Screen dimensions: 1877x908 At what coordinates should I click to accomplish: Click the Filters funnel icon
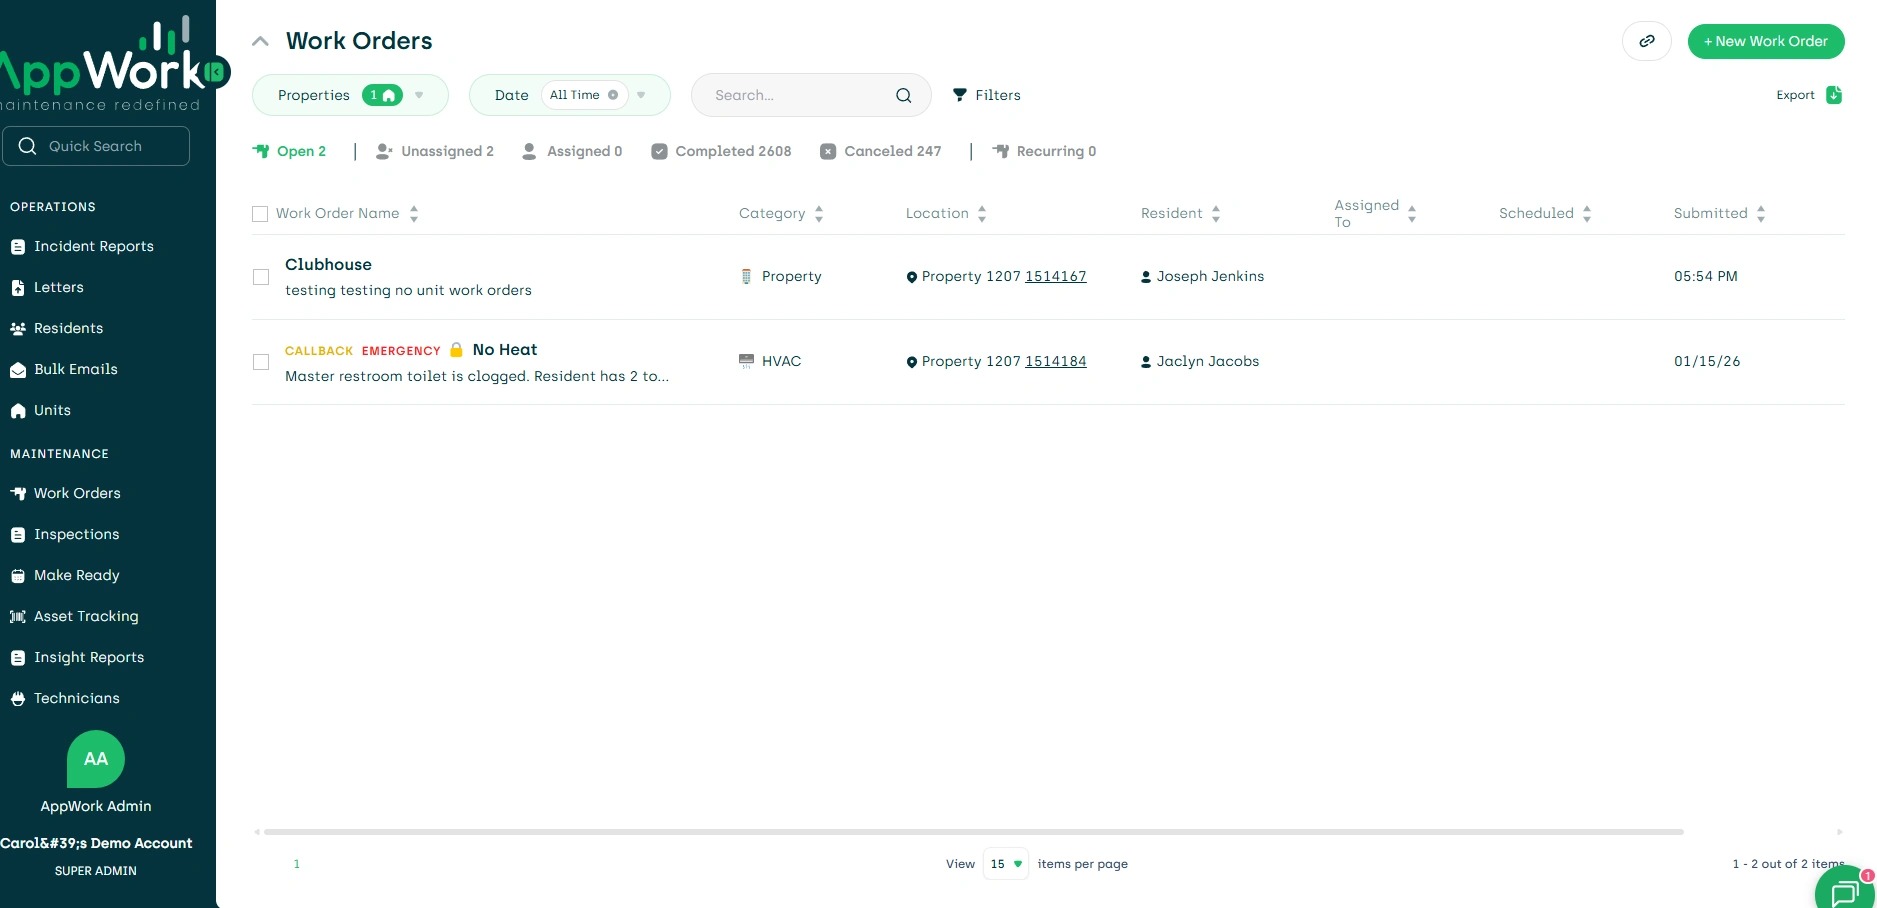(960, 95)
